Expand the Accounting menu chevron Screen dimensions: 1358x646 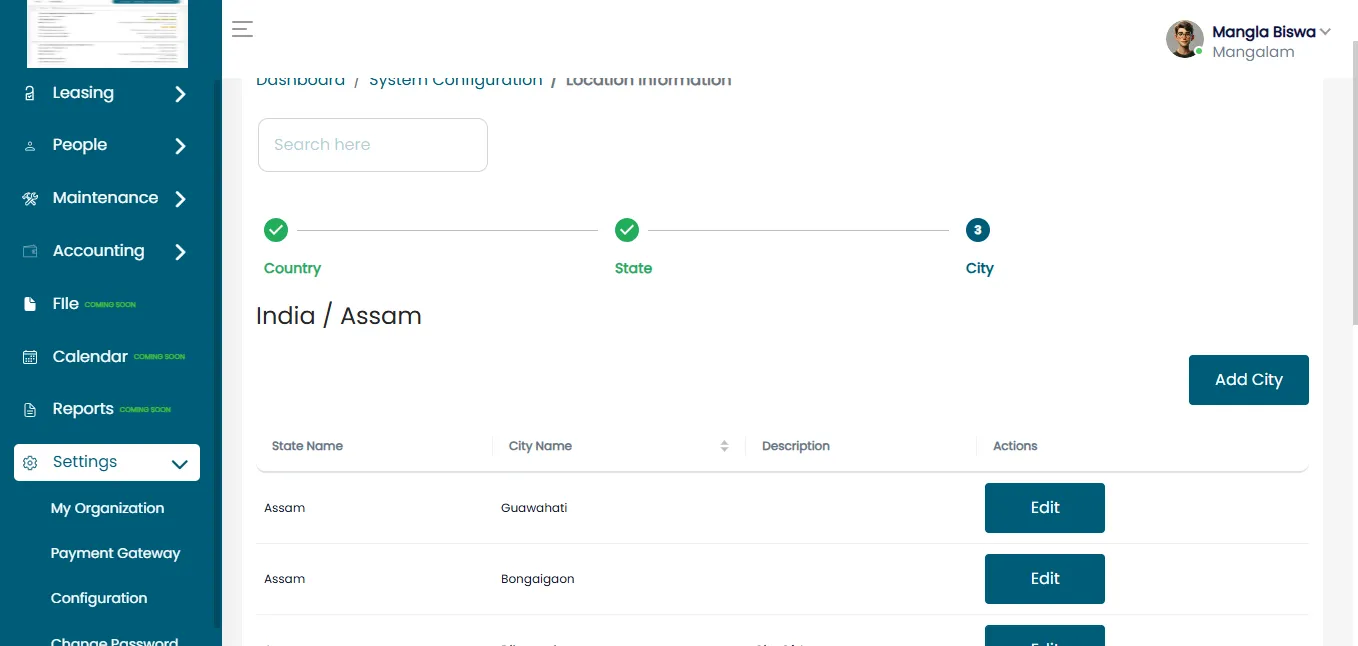180,252
